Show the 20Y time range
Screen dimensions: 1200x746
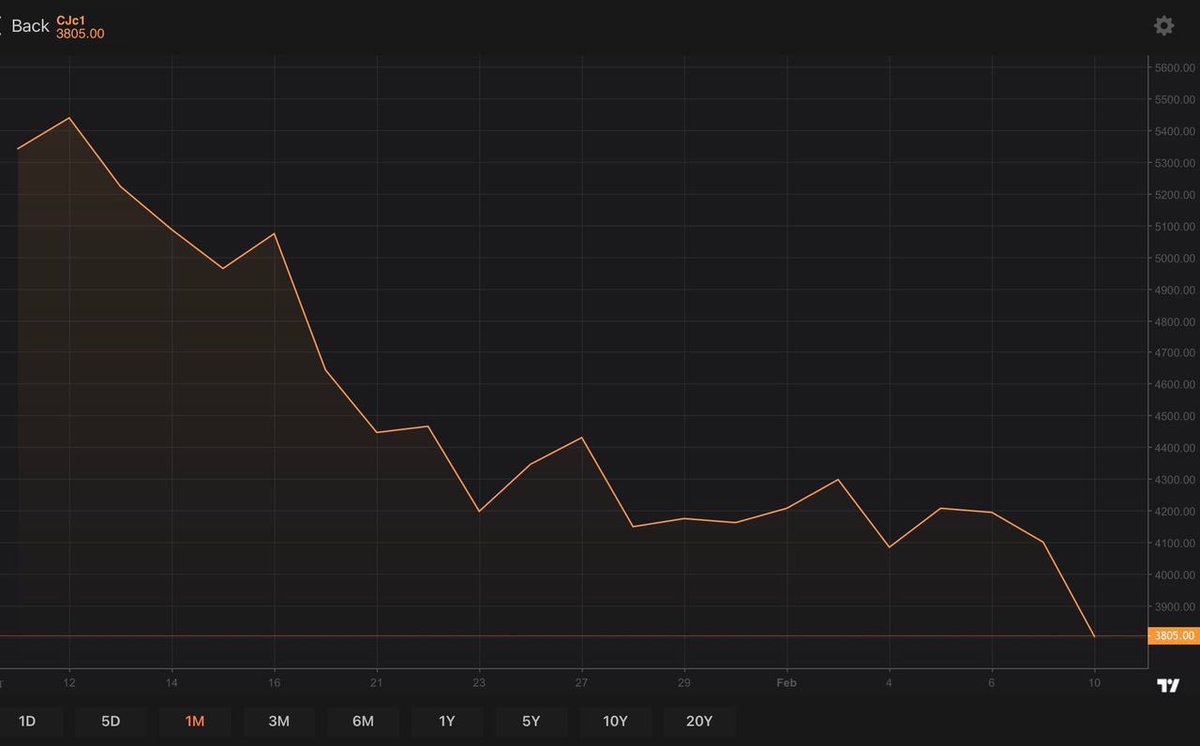tap(699, 721)
